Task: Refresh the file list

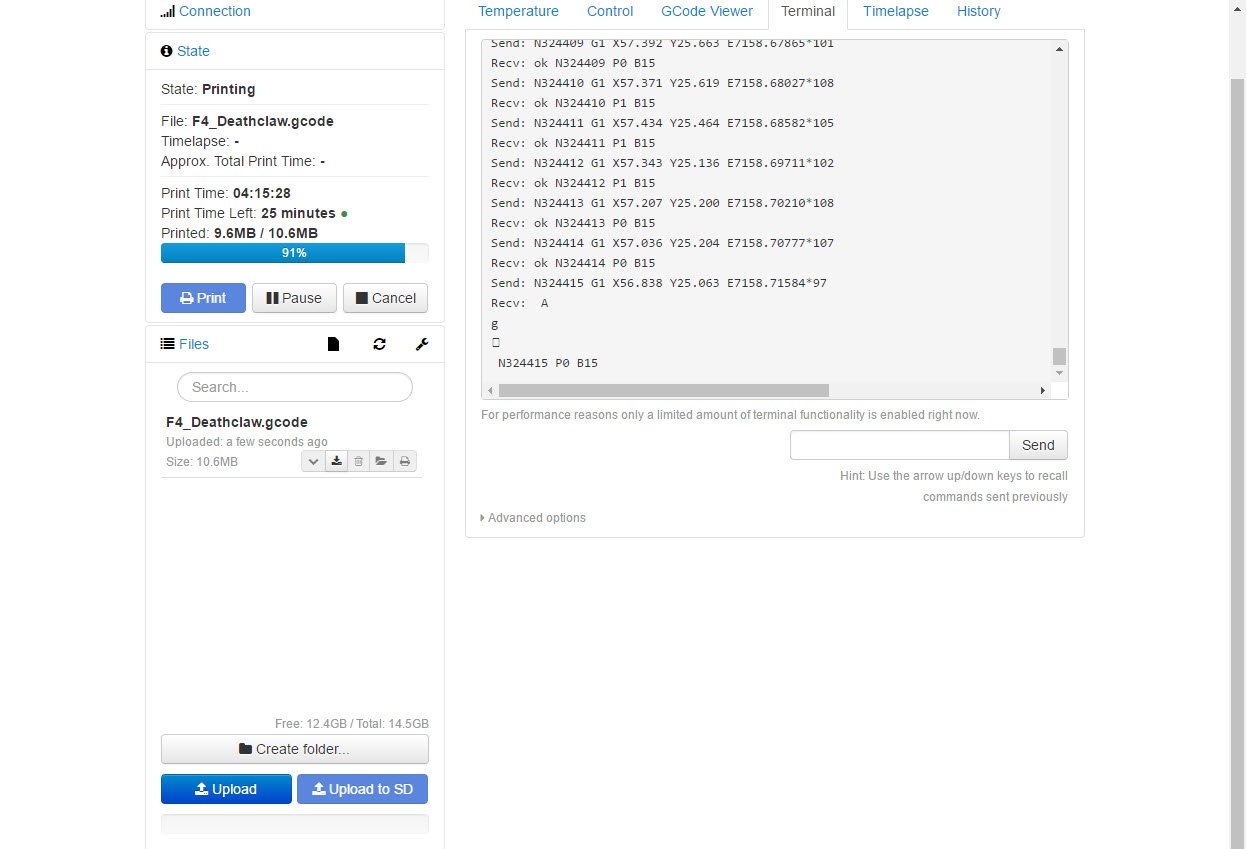Action: 379,344
